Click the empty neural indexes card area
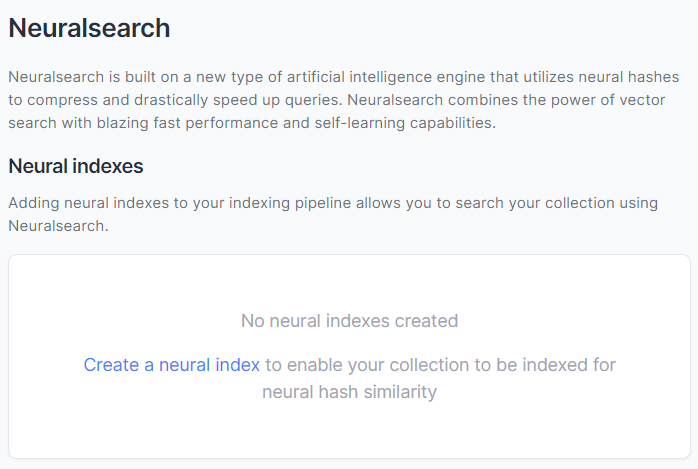The image size is (698, 469). [x=349, y=356]
